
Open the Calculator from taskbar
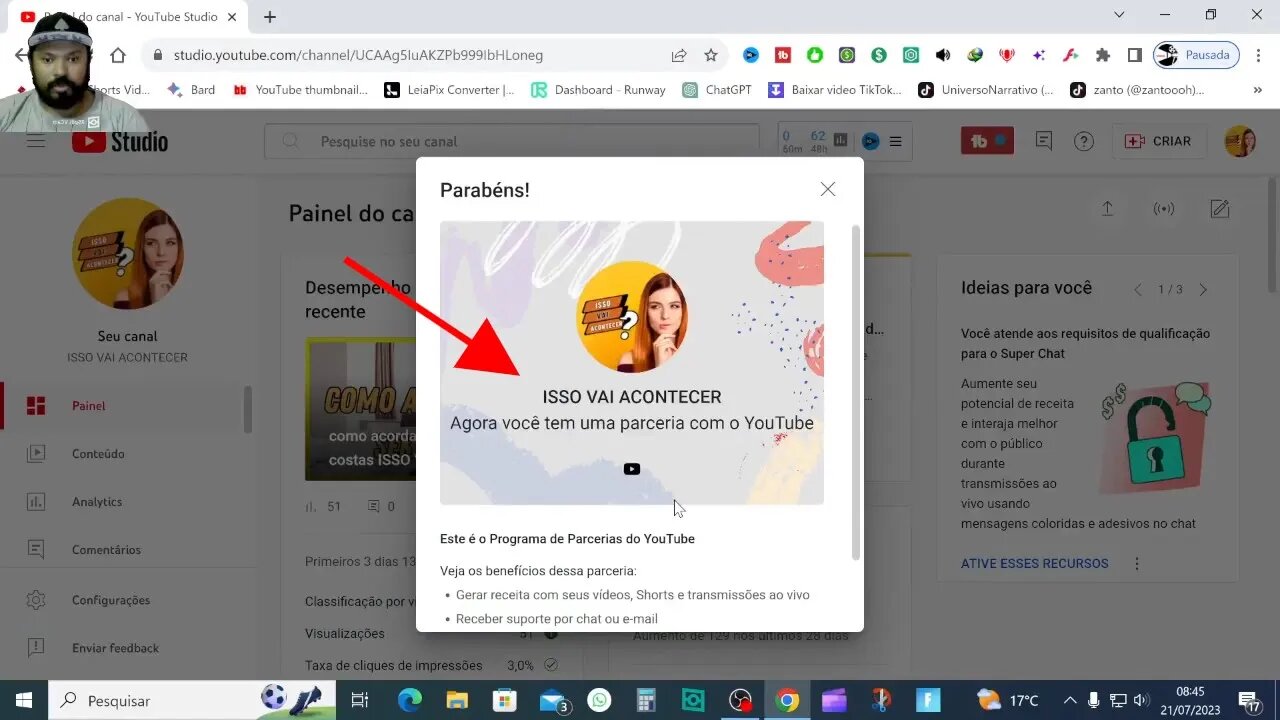pos(646,700)
